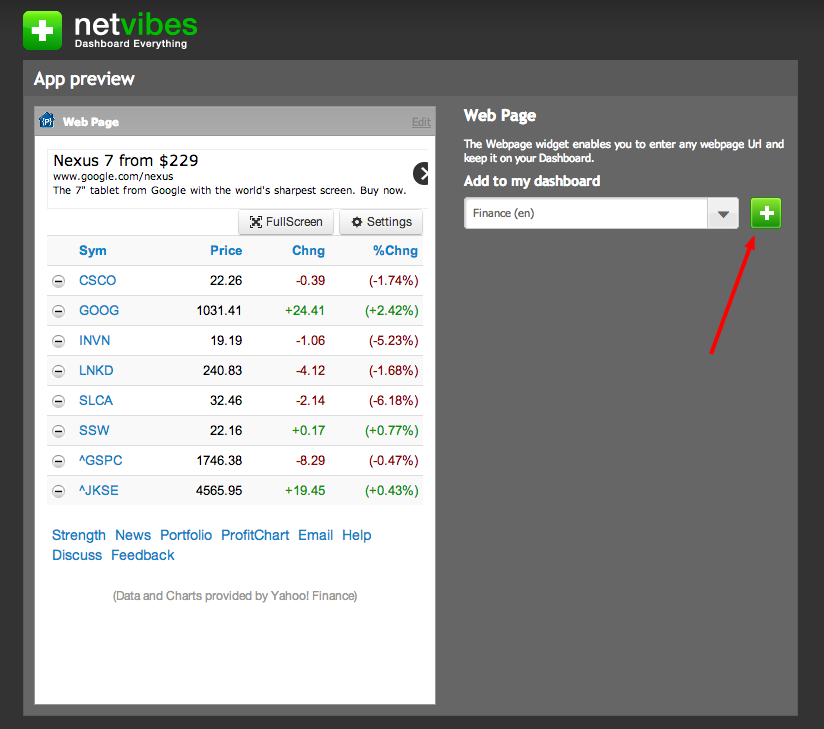Screen dimensions: 824x729
Task: Expand the Finance (en) dashboard dropdown arrow
Action: pyautogui.click(x=723, y=213)
